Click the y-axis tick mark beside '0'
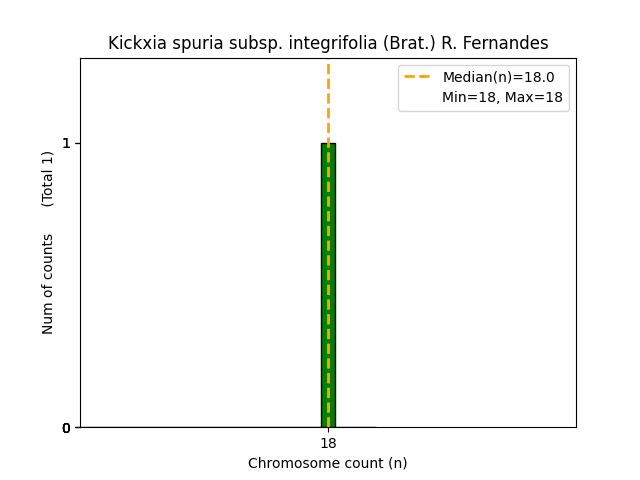 (78, 427)
